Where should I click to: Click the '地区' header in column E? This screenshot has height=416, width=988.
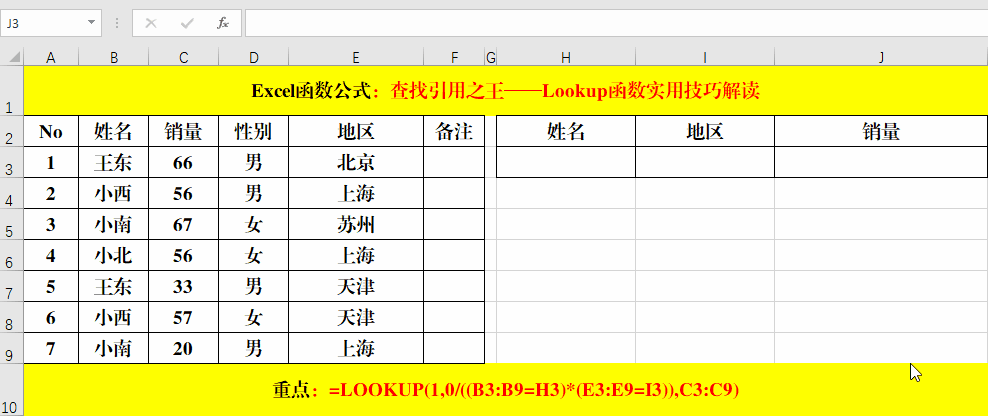click(356, 131)
